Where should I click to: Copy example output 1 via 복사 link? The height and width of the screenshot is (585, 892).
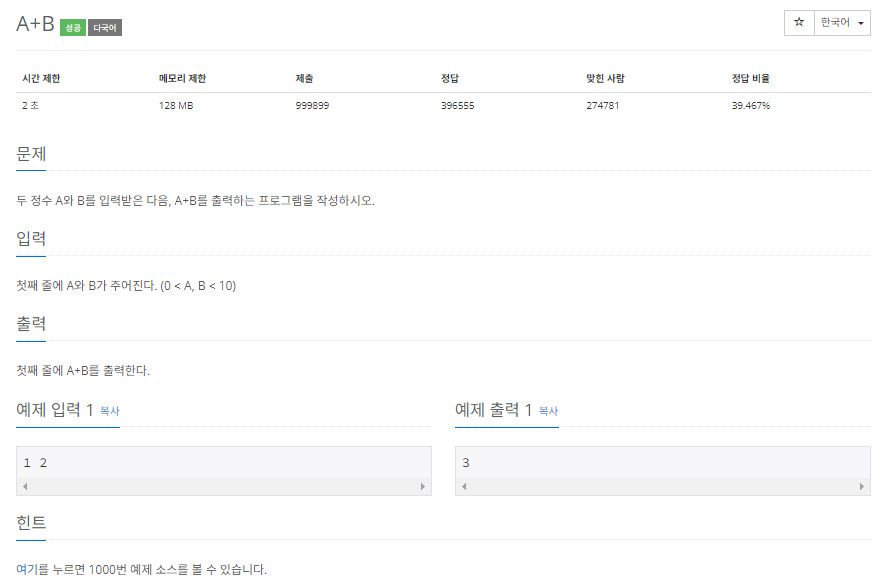[x=548, y=411]
